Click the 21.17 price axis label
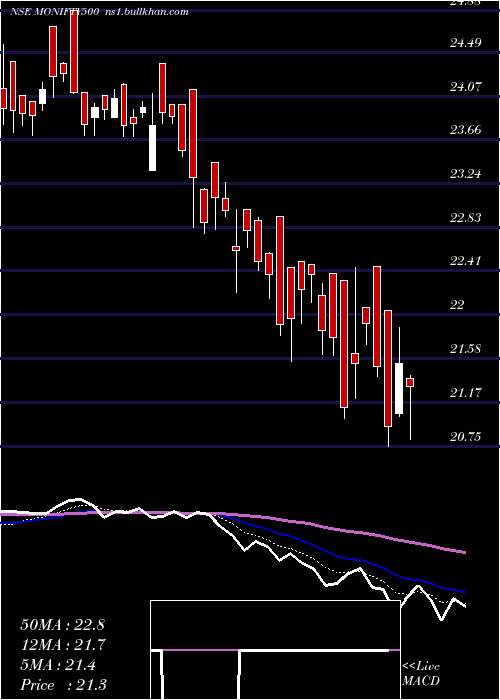 tap(466, 393)
